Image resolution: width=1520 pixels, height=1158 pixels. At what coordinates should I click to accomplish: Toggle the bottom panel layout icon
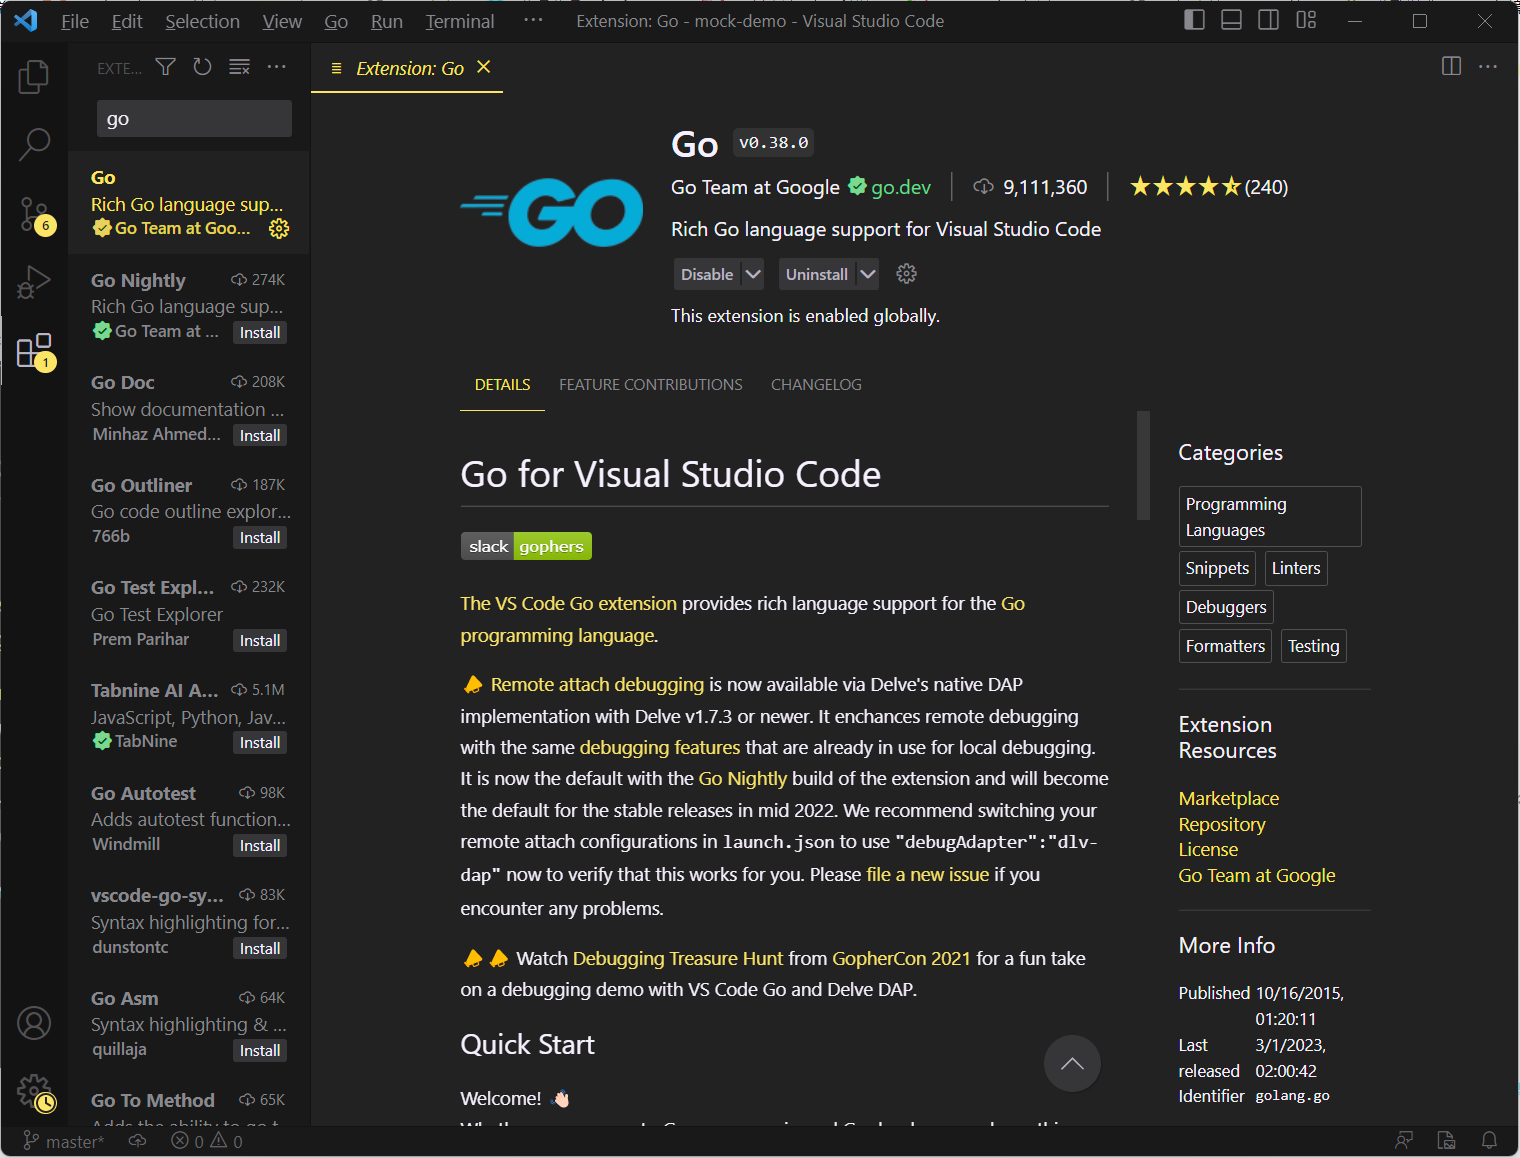point(1231,21)
